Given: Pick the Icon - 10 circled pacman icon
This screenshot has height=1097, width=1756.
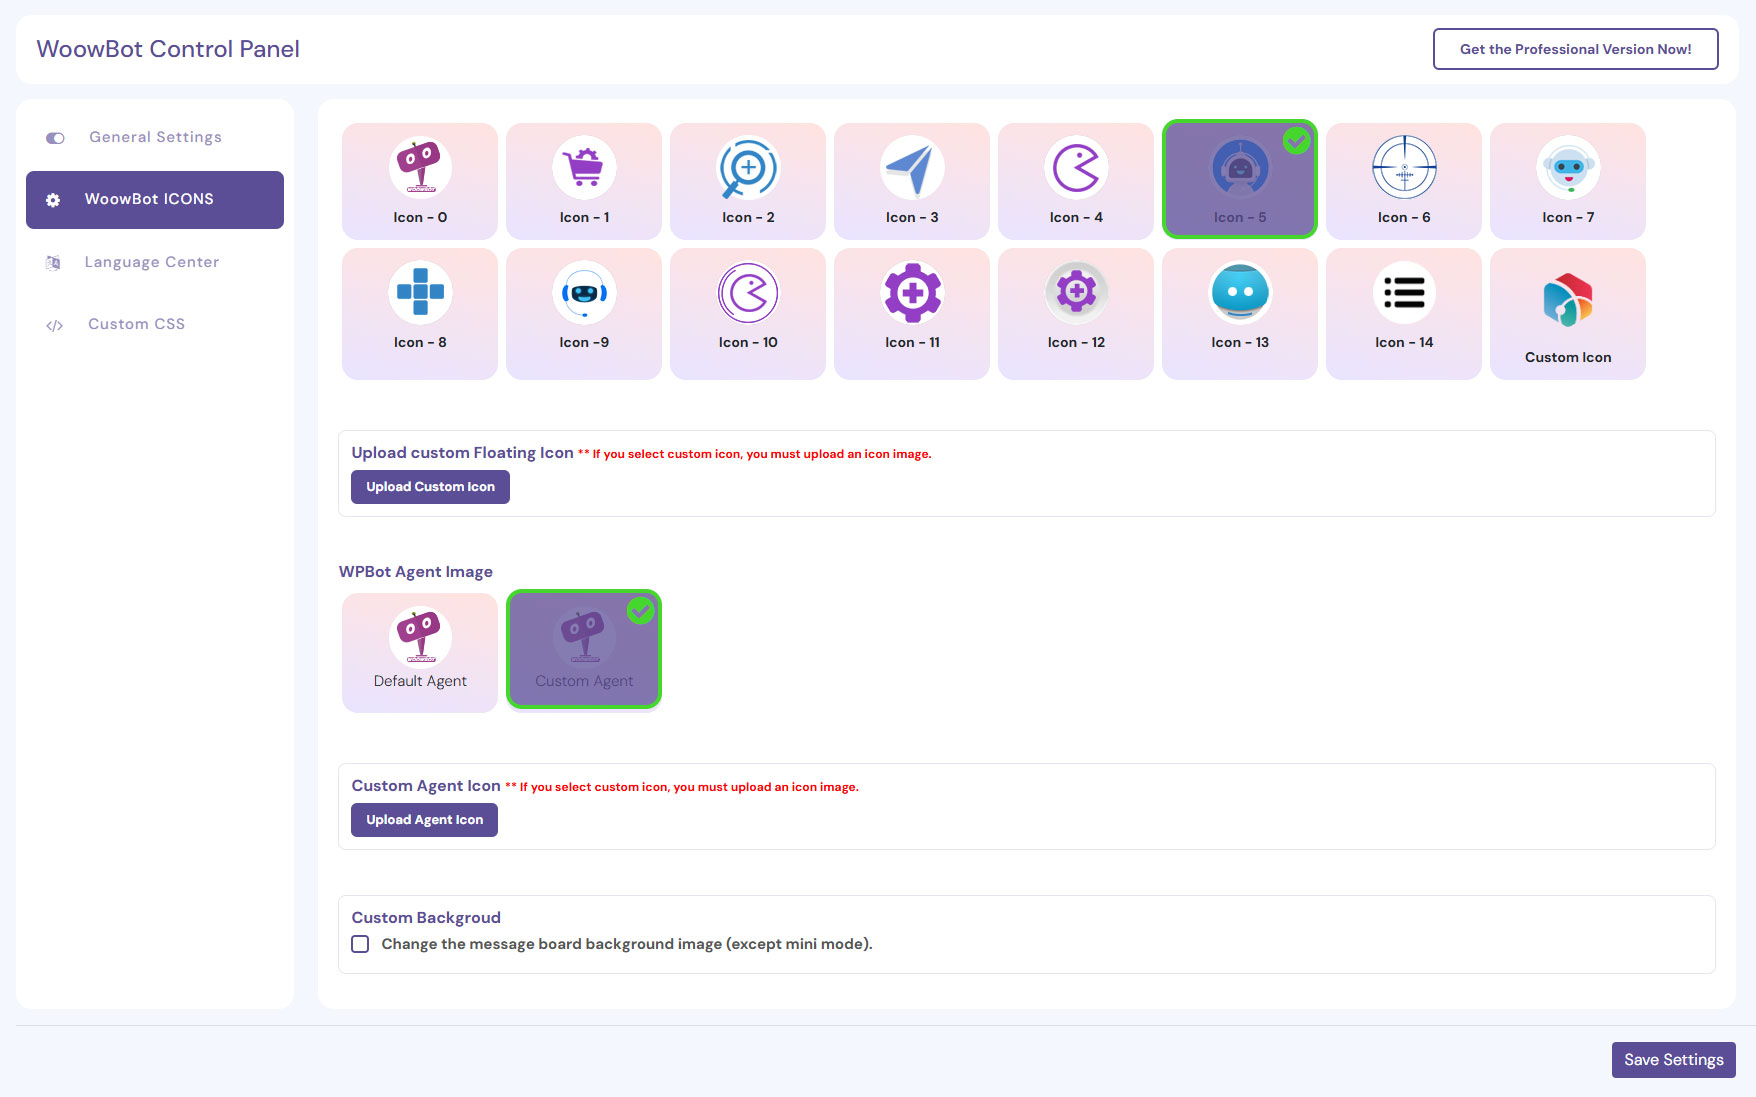Looking at the screenshot, I should 748,314.
